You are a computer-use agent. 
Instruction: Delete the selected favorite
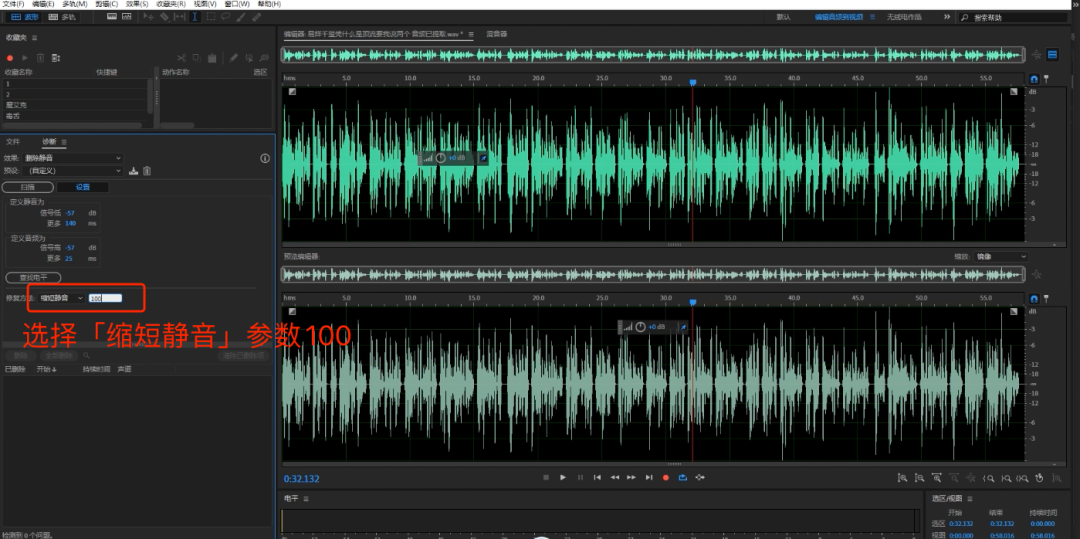click(x=41, y=59)
